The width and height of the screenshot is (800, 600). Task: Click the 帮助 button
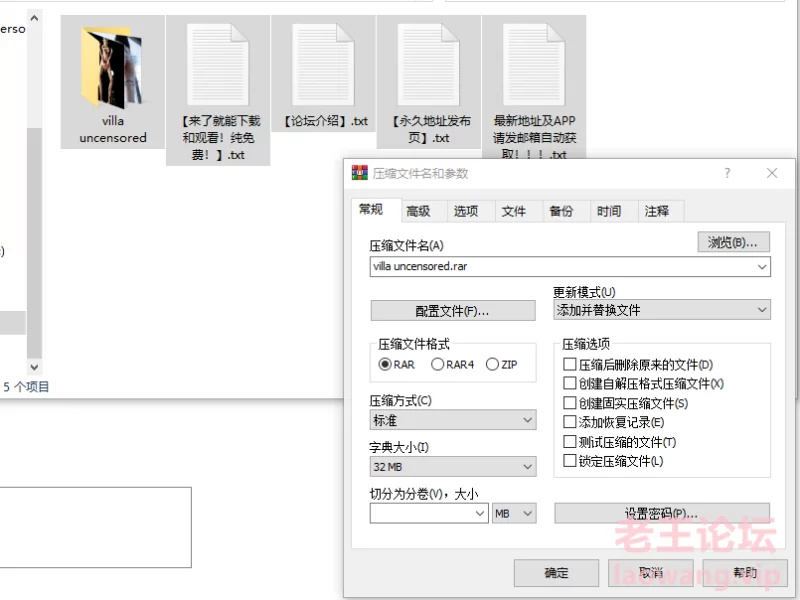(745, 573)
